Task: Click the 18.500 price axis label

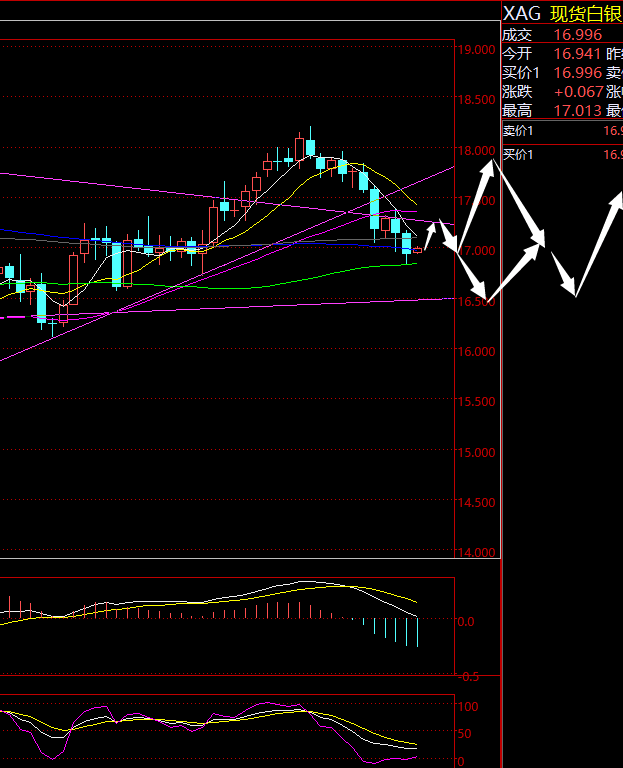Action: click(x=477, y=100)
